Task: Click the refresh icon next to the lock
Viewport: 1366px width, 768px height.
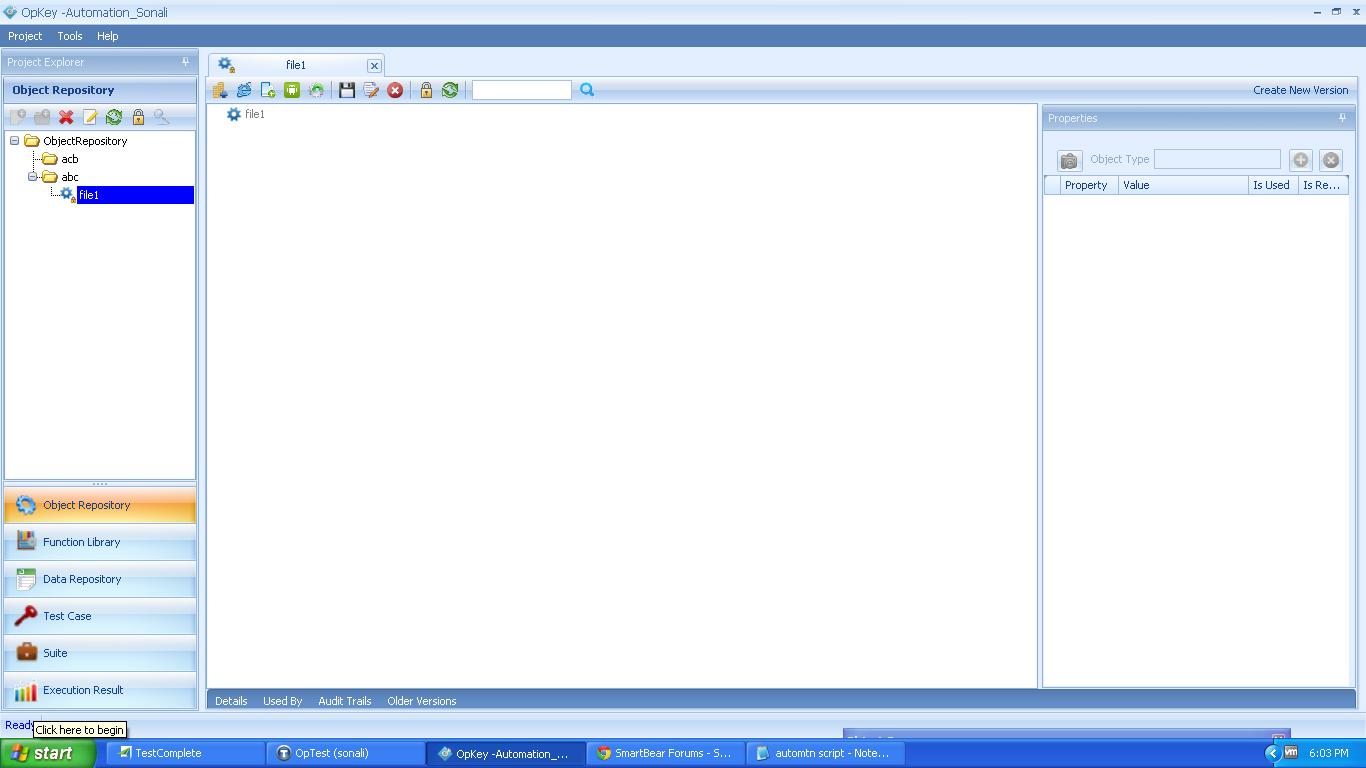Action: tap(450, 90)
